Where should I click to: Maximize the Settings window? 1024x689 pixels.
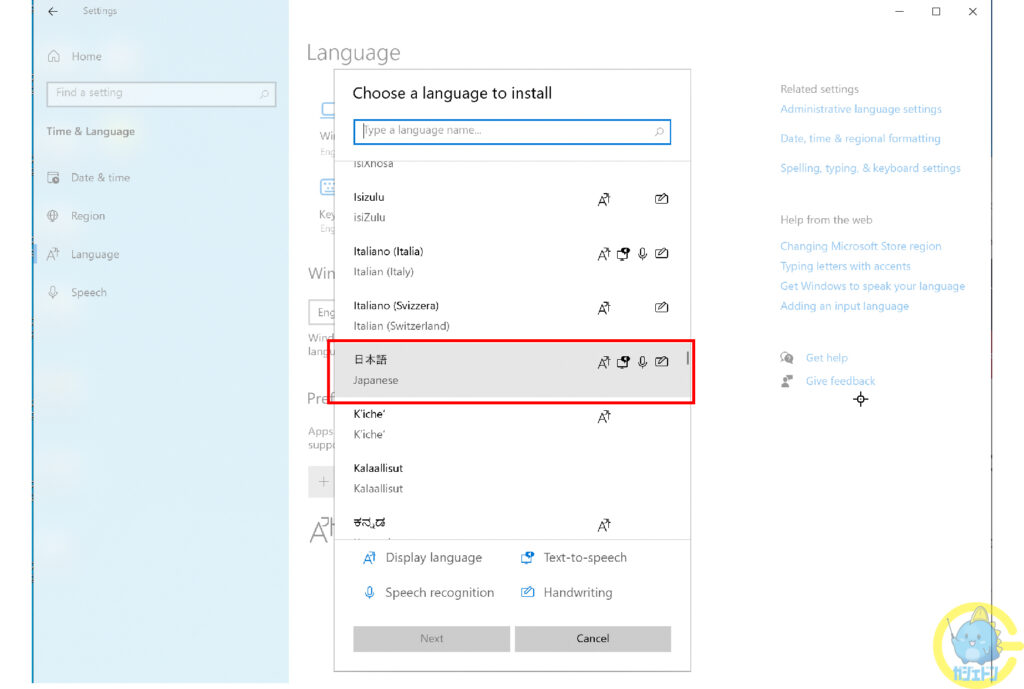[936, 11]
